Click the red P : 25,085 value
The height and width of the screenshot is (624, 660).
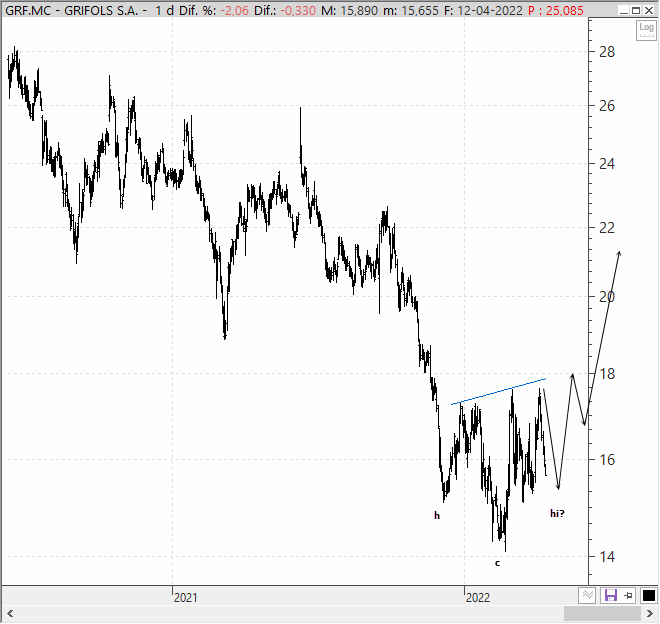556,11
